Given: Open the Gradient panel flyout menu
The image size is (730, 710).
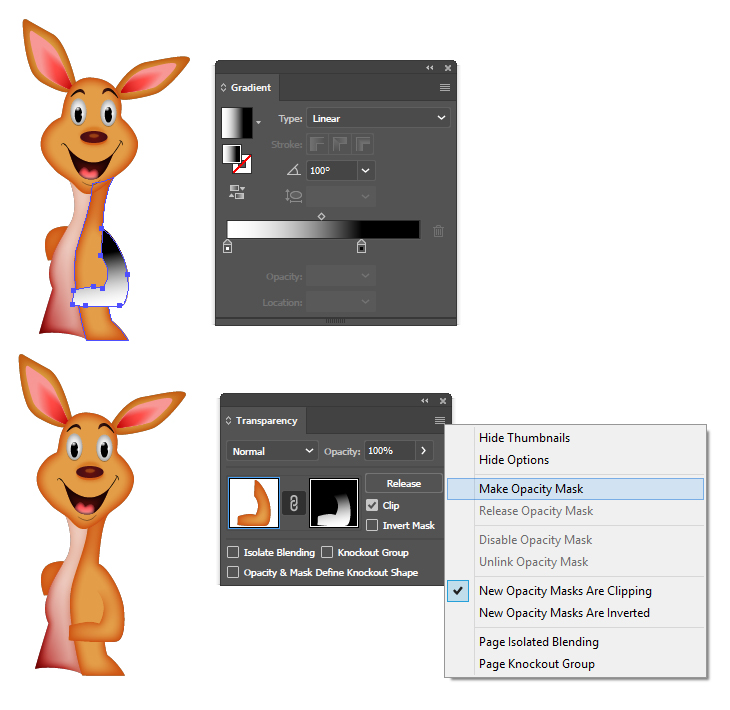Looking at the screenshot, I should (x=445, y=88).
